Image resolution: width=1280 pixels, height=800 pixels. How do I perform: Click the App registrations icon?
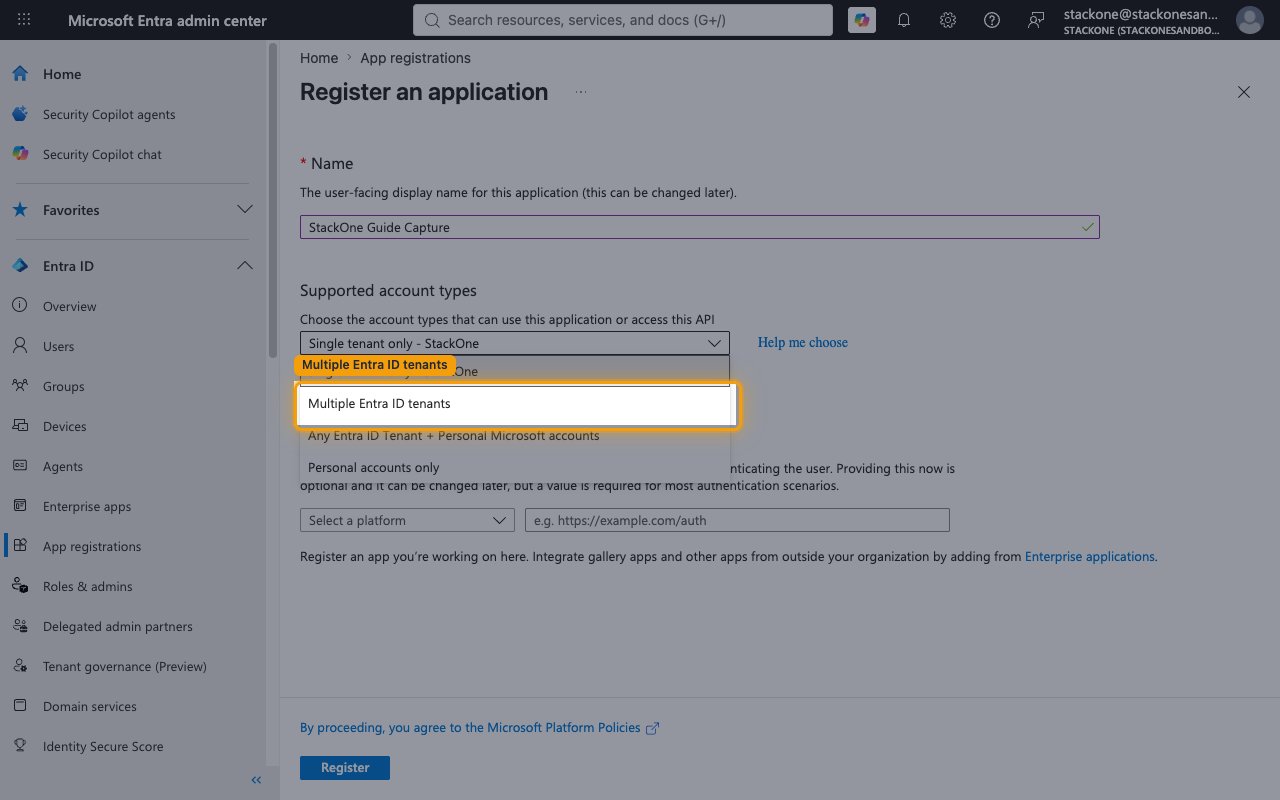20,546
